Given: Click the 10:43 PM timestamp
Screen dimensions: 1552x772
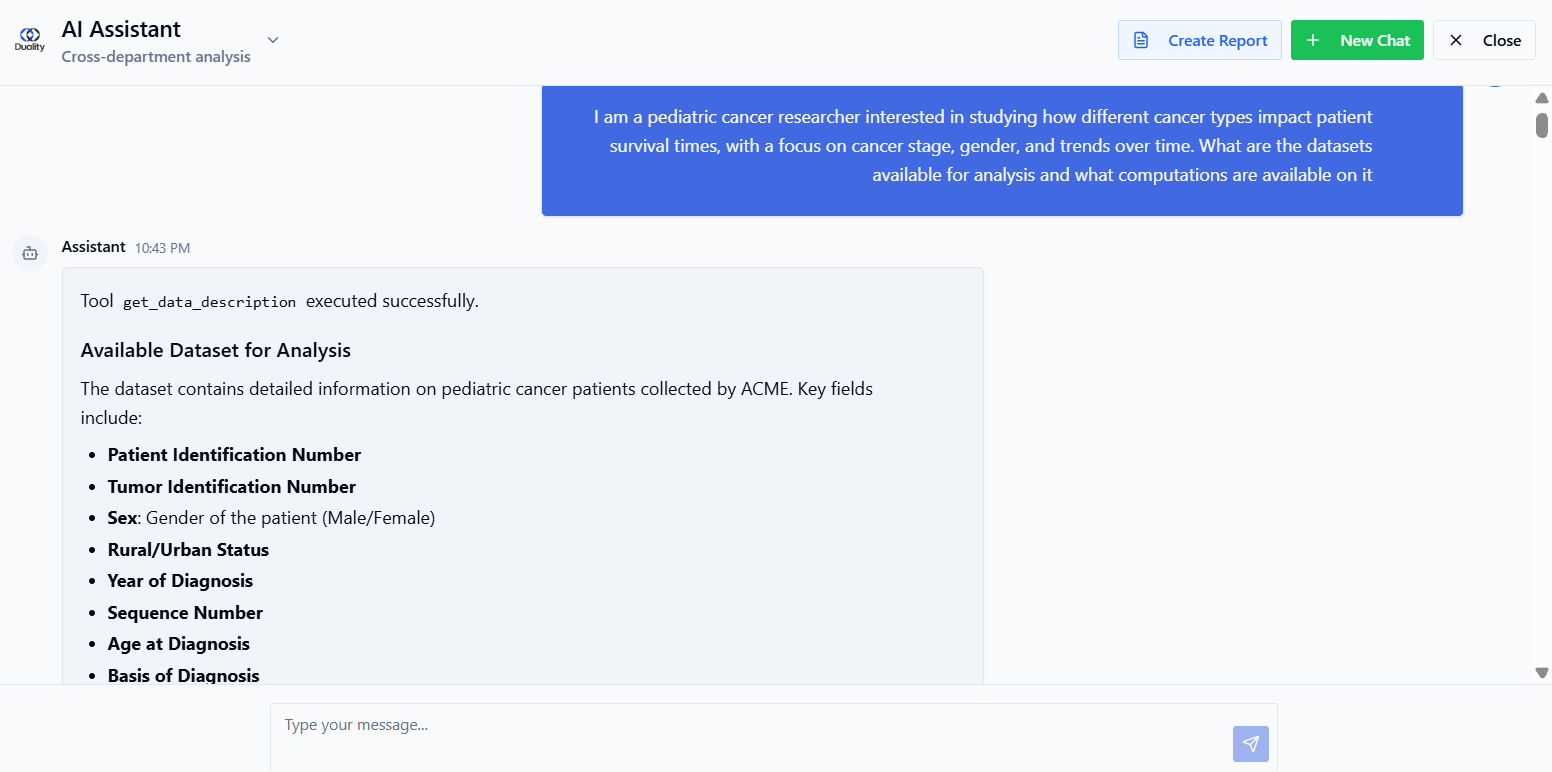Looking at the screenshot, I should pos(162,248).
